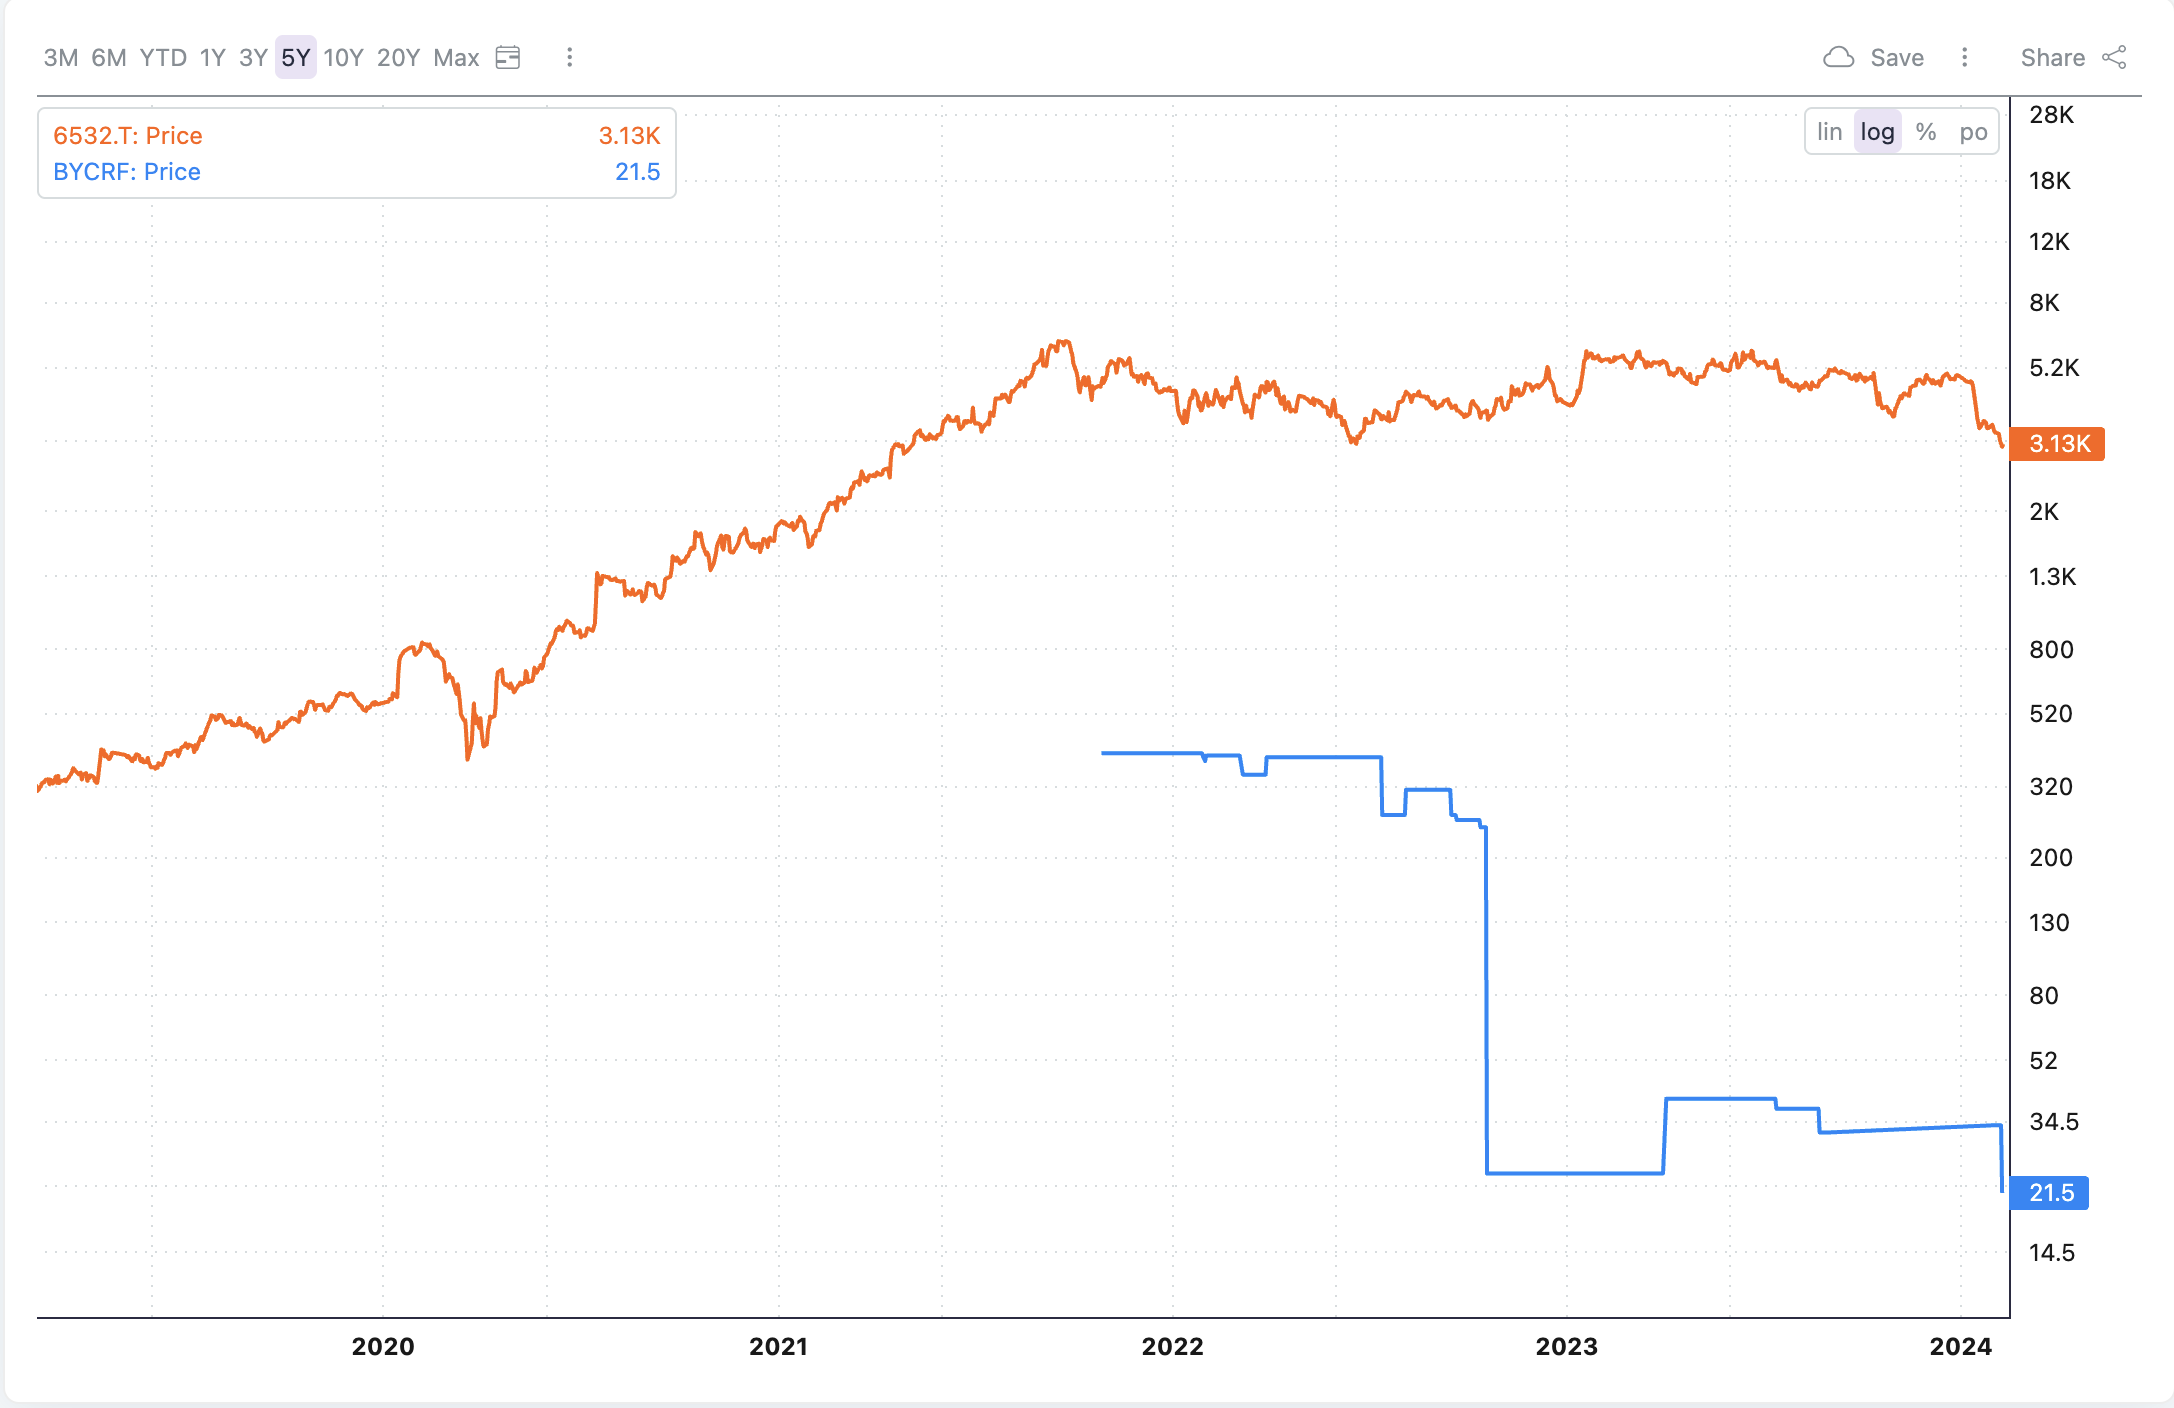The width and height of the screenshot is (2174, 1408).
Task: Click the BYCRF: Price legend entry
Action: (x=127, y=172)
